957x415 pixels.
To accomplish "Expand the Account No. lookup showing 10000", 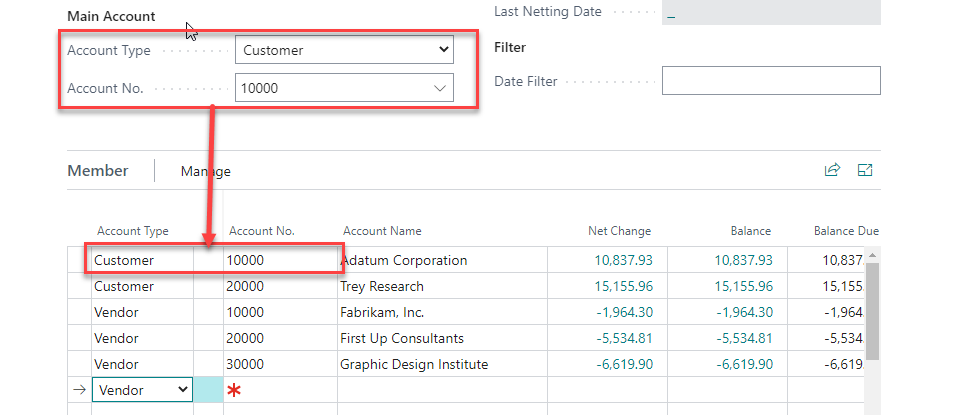I will 440,88.
